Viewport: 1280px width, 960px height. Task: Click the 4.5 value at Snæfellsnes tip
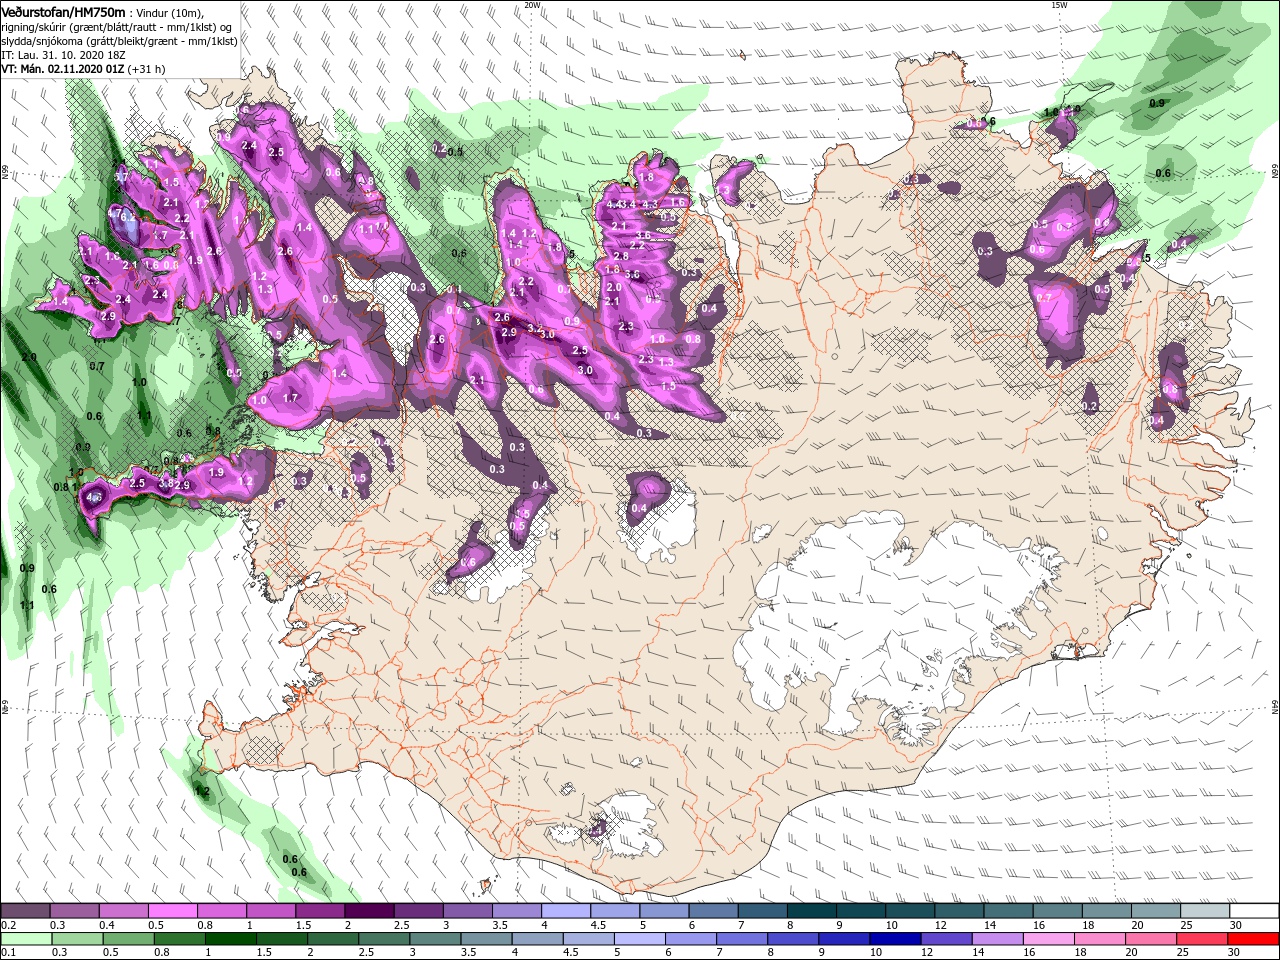point(96,497)
